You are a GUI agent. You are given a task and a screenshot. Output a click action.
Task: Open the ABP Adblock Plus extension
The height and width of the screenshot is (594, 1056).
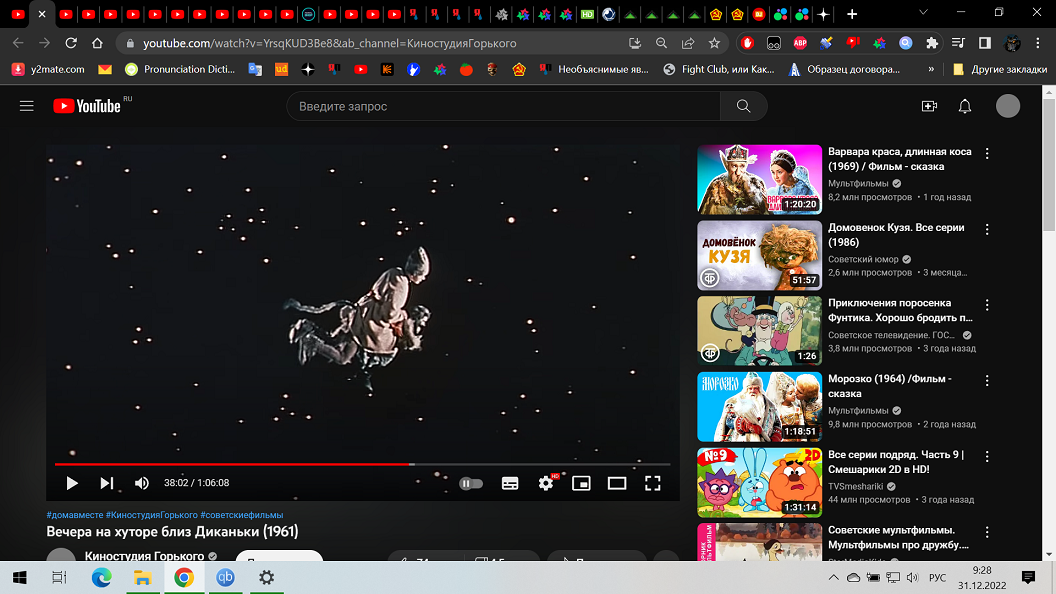[x=800, y=43]
